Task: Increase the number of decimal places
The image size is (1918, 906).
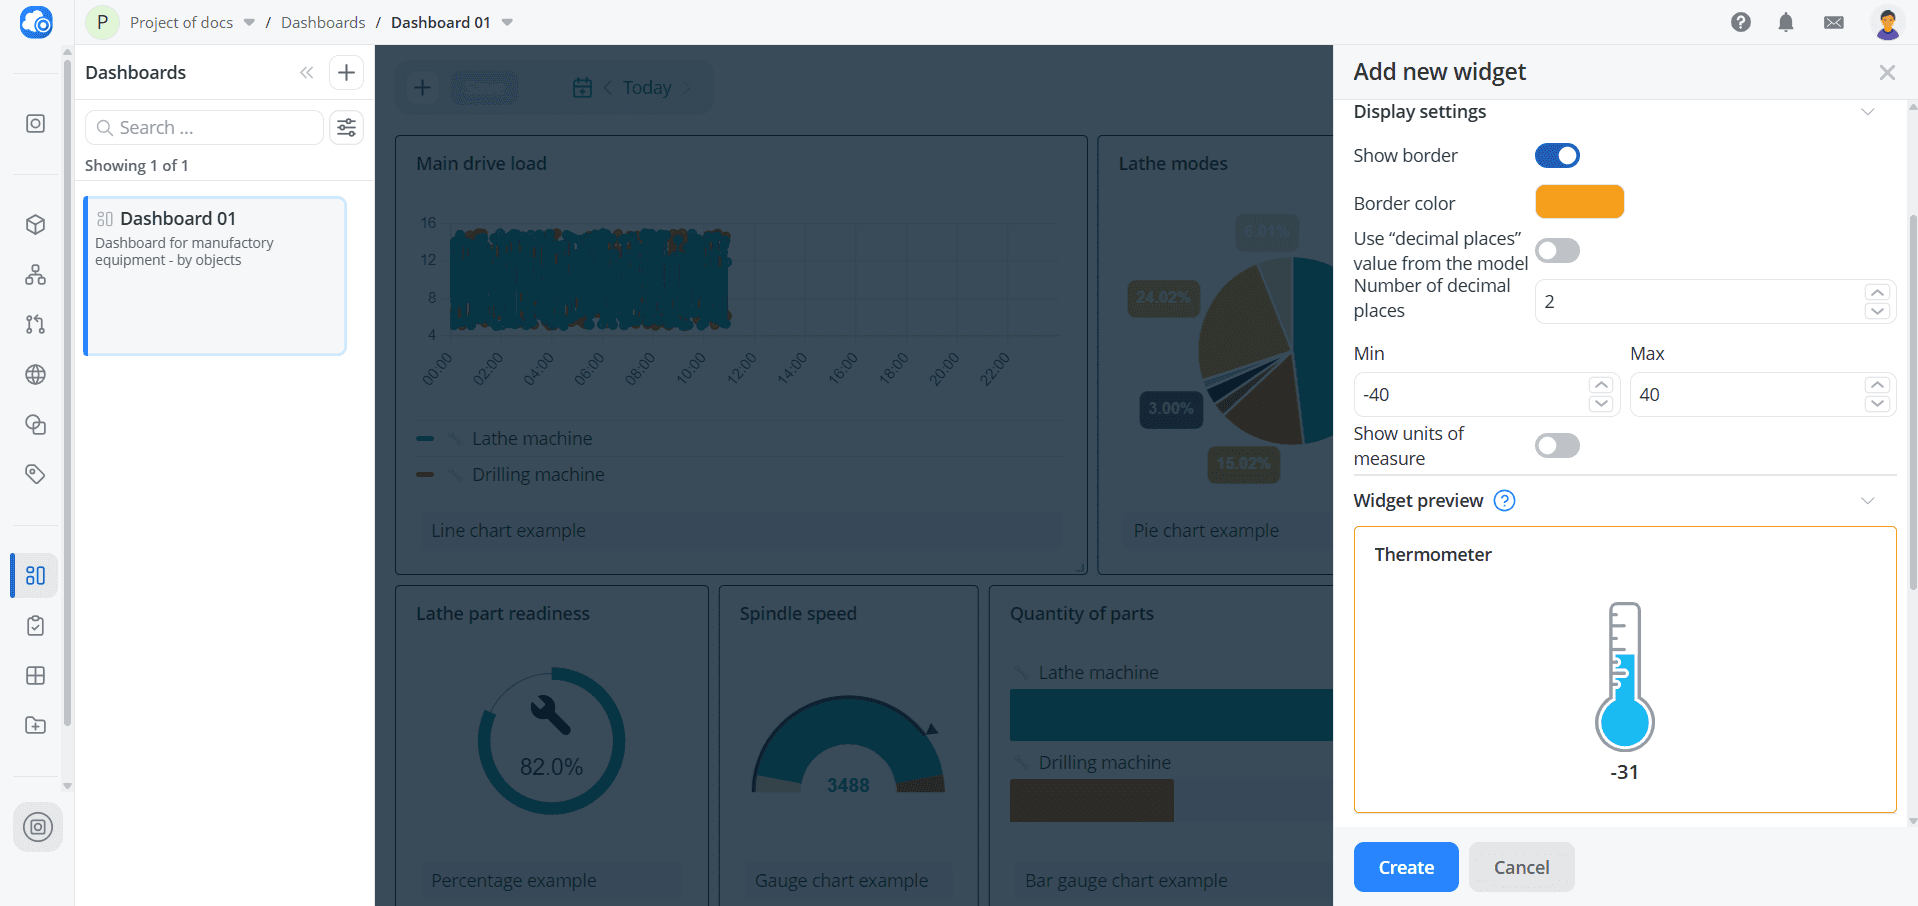Action: coord(1877,292)
